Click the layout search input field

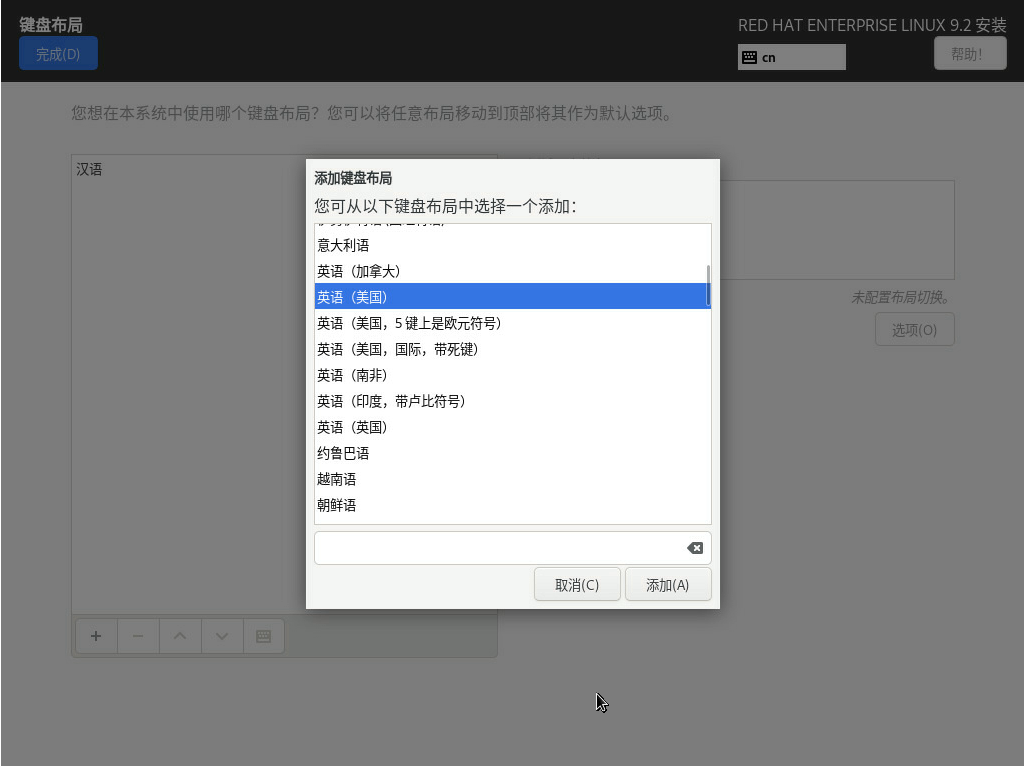(x=498, y=548)
